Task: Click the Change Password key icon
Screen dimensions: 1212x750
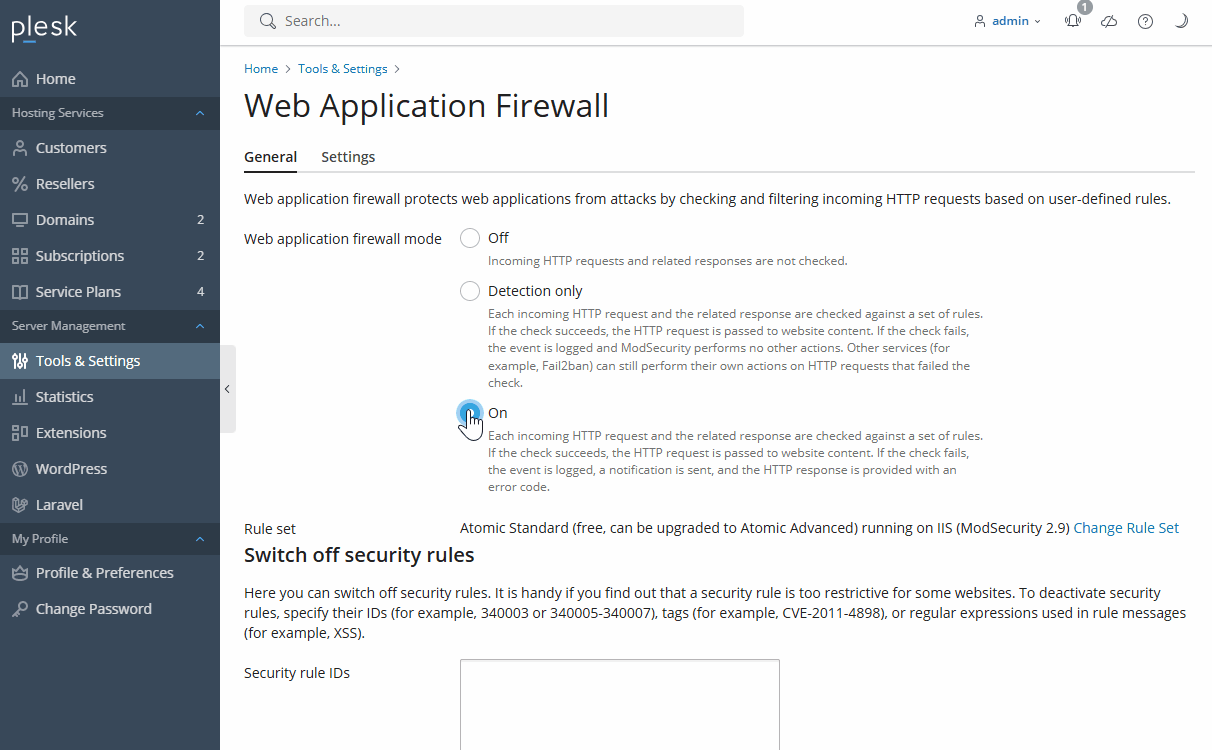Action: (x=20, y=609)
